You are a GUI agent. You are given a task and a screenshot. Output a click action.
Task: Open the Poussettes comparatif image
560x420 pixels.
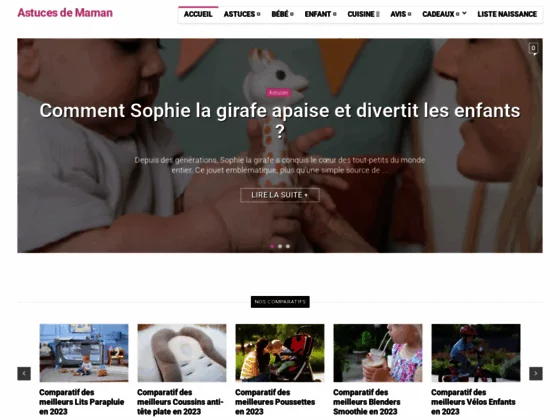280,353
